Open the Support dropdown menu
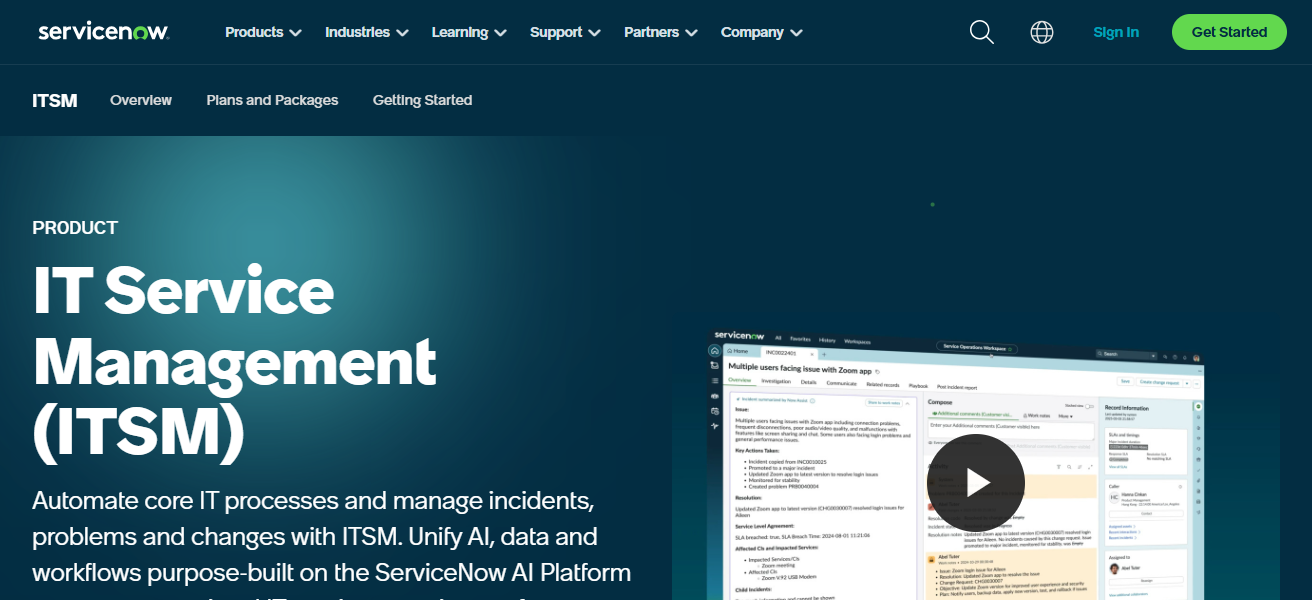This screenshot has height=600, width=1312. pos(565,32)
